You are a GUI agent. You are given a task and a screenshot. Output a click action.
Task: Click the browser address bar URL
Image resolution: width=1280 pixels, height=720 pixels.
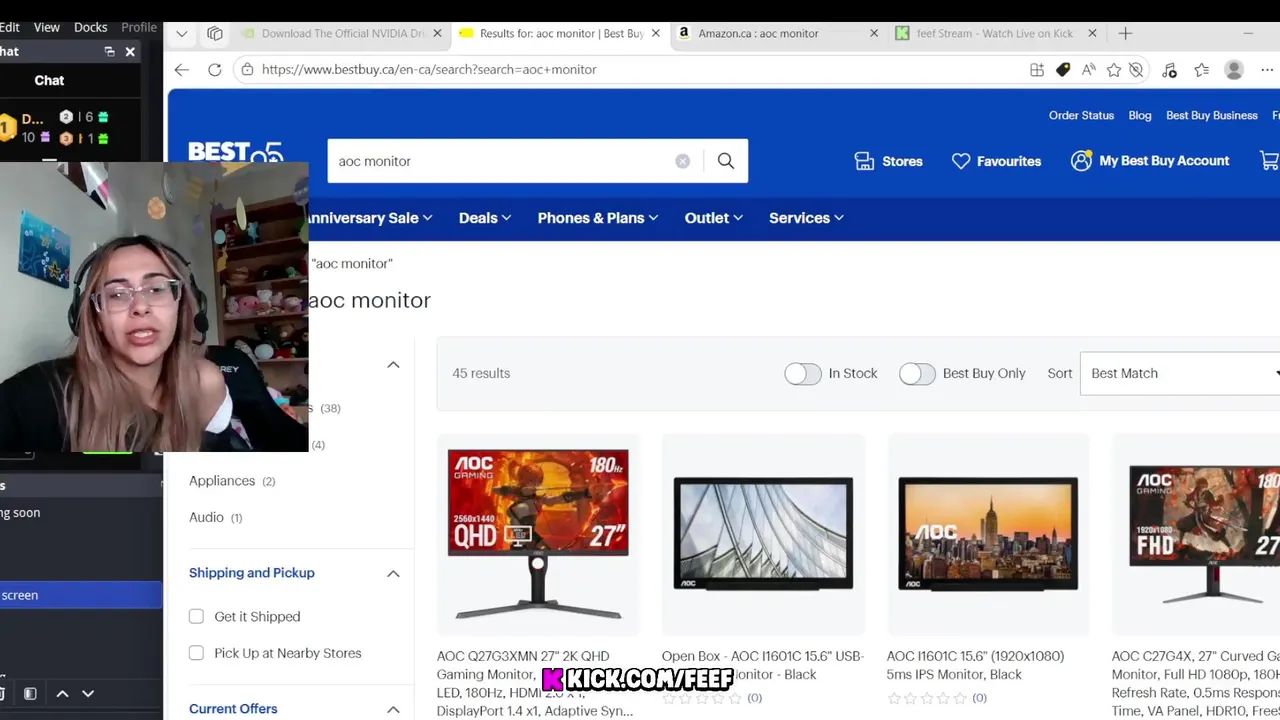[x=429, y=69]
